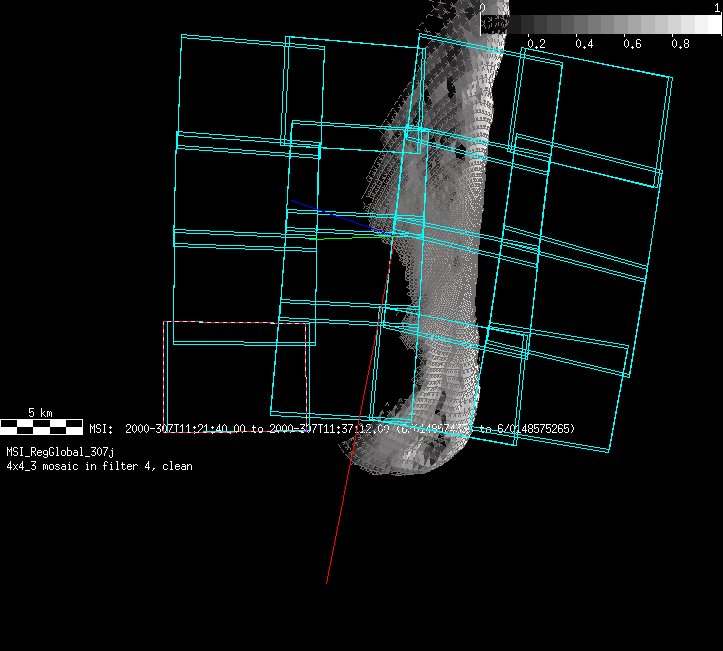Click the 0.4 tick on grayscale colorbar

tap(584, 44)
